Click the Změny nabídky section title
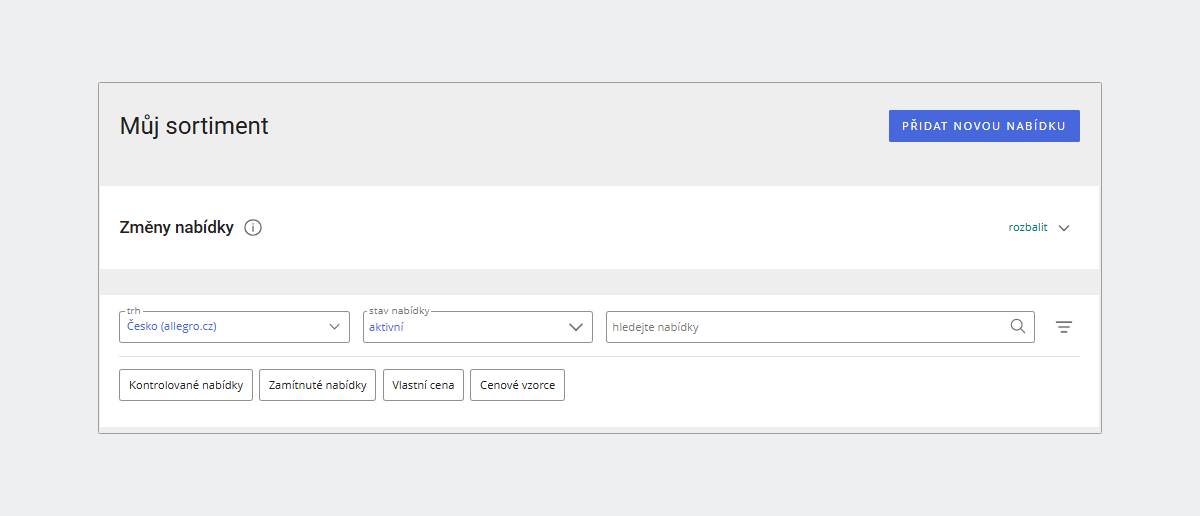 click(176, 228)
